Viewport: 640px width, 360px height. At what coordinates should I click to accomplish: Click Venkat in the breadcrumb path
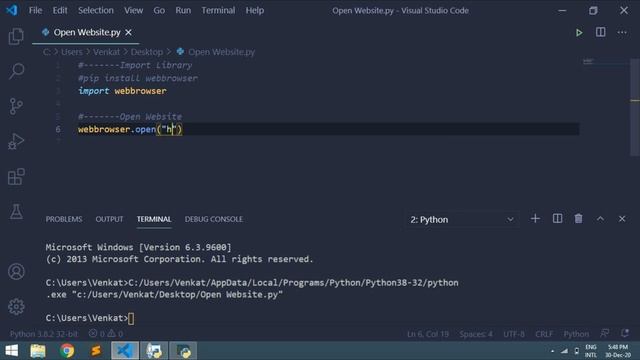(x=107, y=52)
